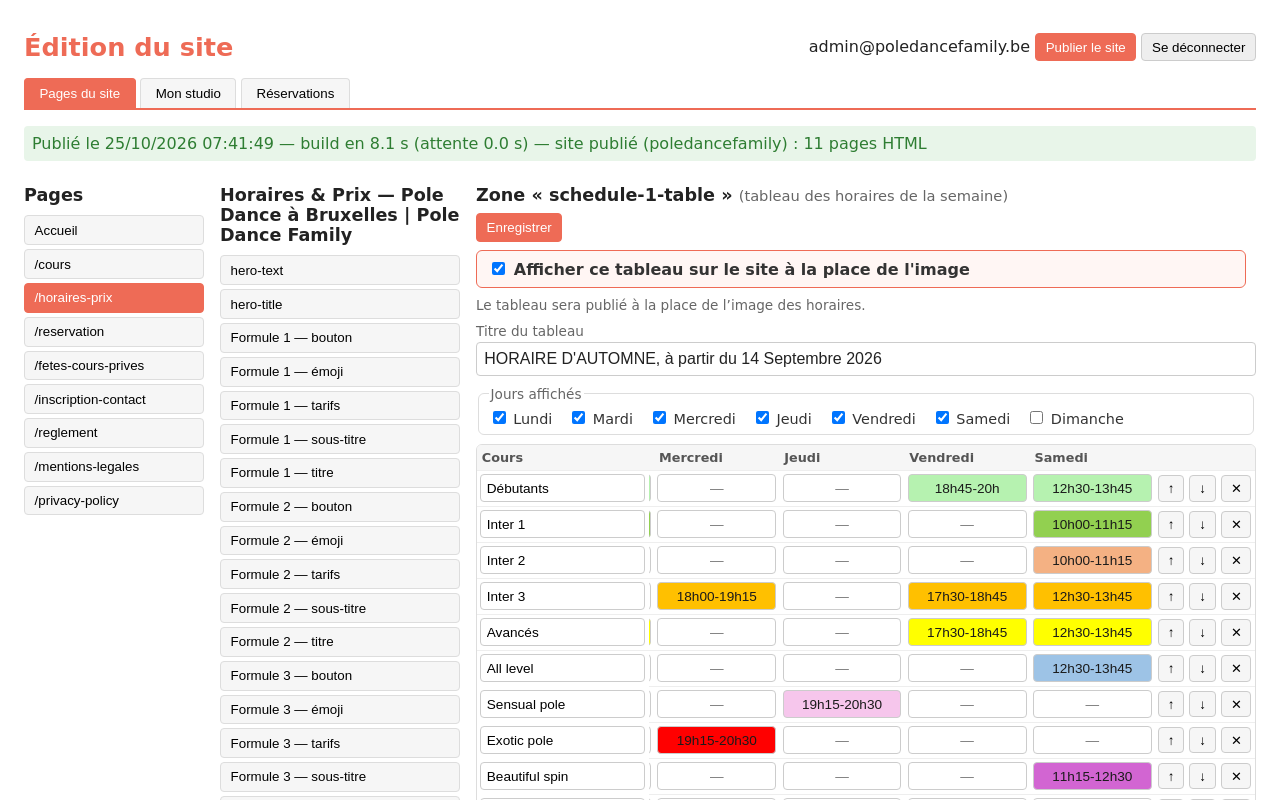Move the Inter 3 row down
1280x800 pixels.
coord(1202,596)
